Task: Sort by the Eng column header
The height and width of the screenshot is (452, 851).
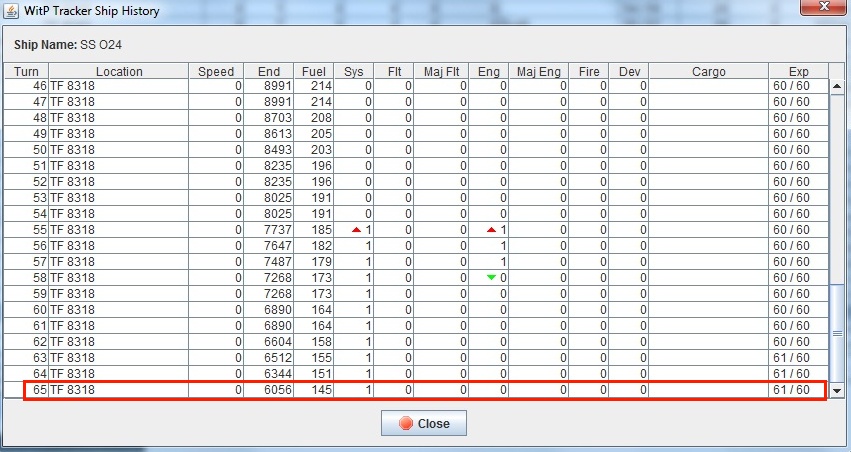Action: pyautogui.click(x=488, y=72)
